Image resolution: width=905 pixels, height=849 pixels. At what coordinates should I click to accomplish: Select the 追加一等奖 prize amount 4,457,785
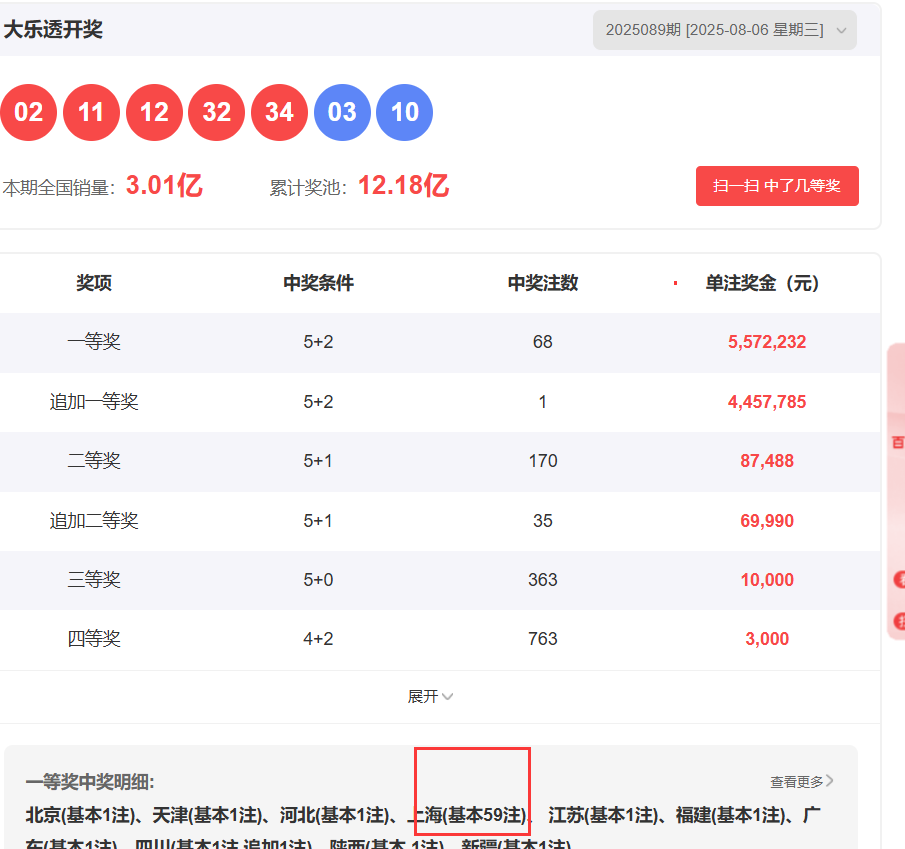(x=767, y=402)
